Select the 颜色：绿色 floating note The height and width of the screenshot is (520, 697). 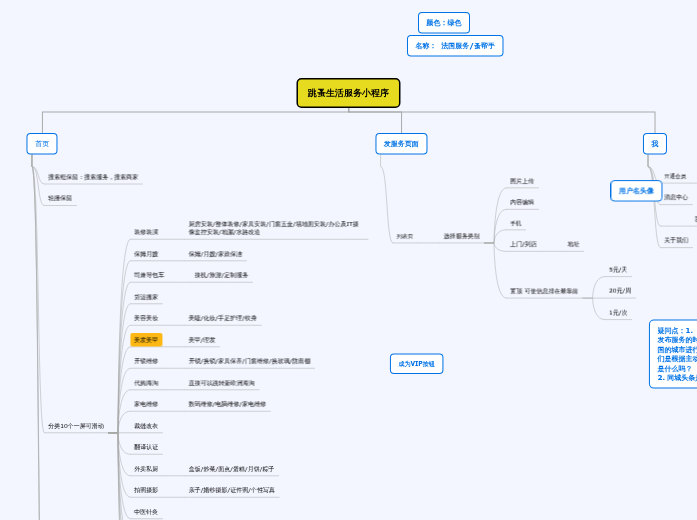pos(443,22)
